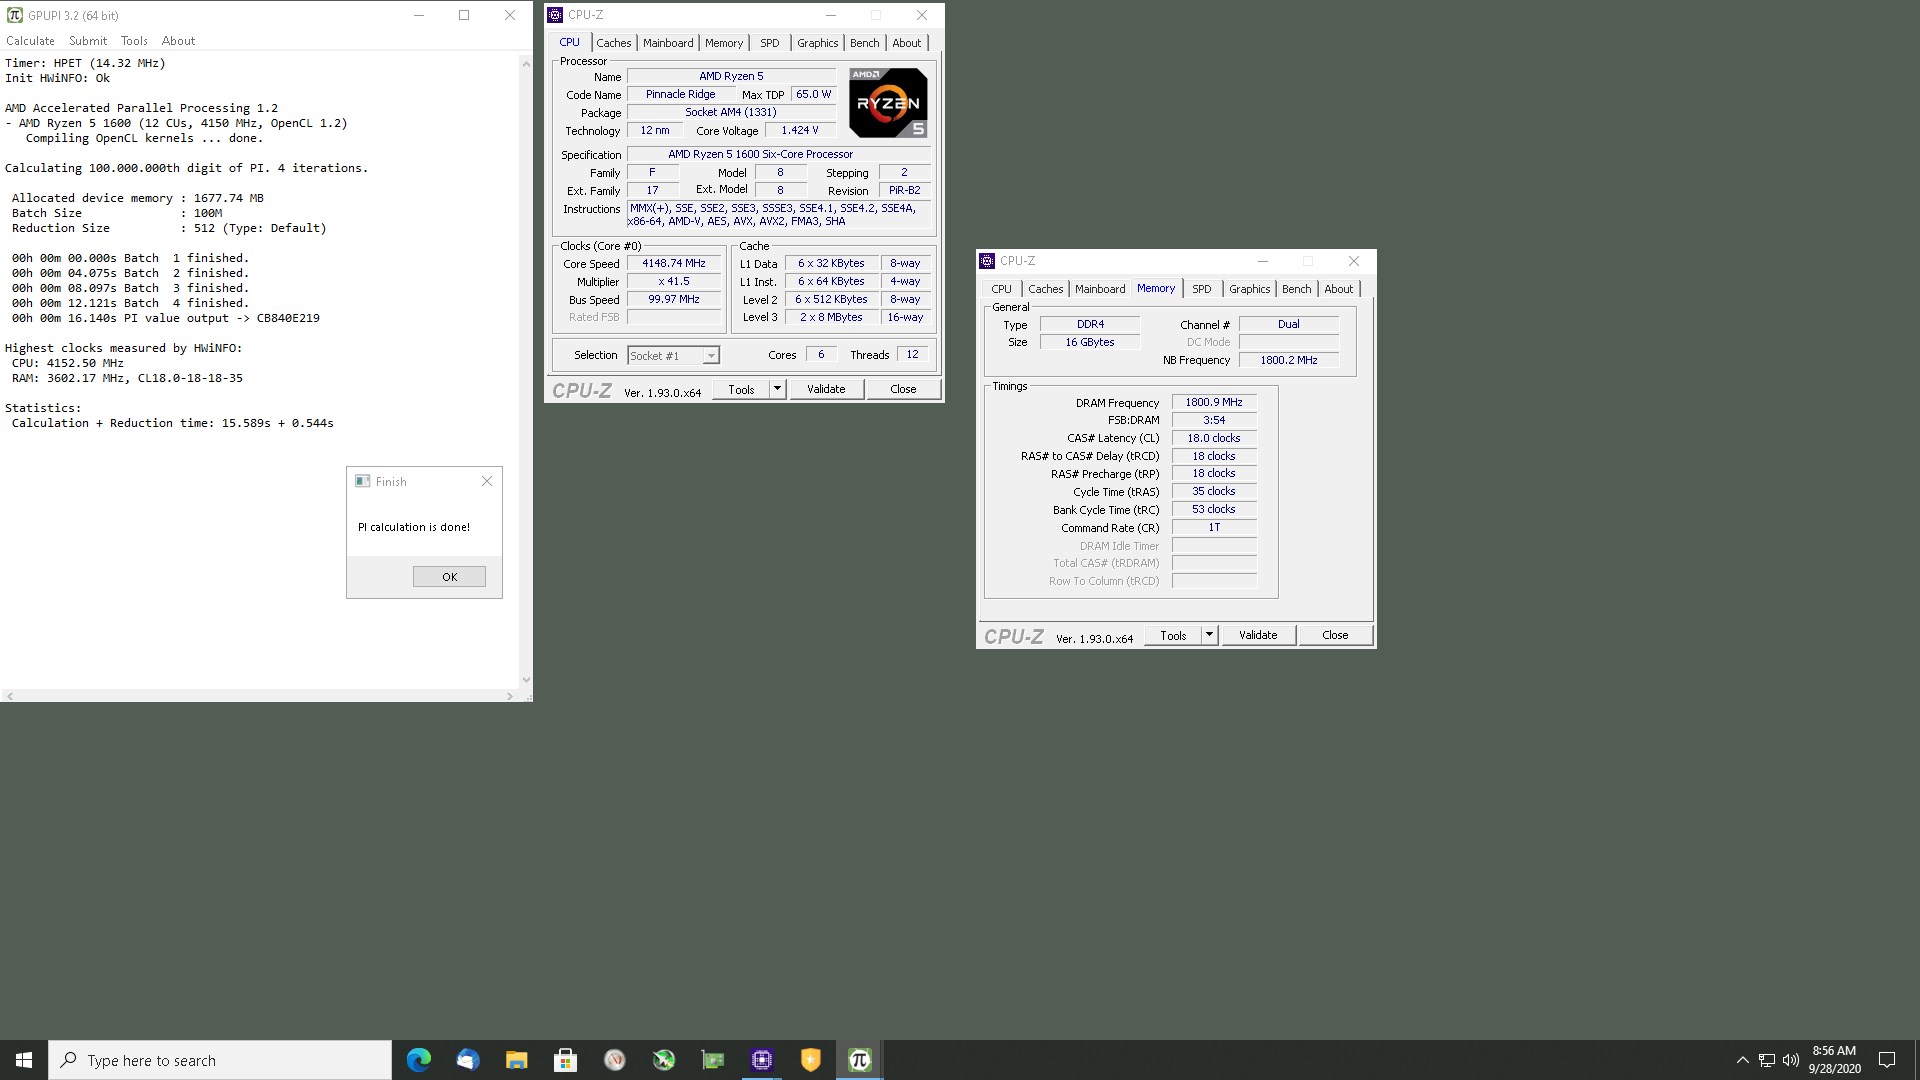Open Microsoft Store from the taskbar

(x=565, y=1060)
